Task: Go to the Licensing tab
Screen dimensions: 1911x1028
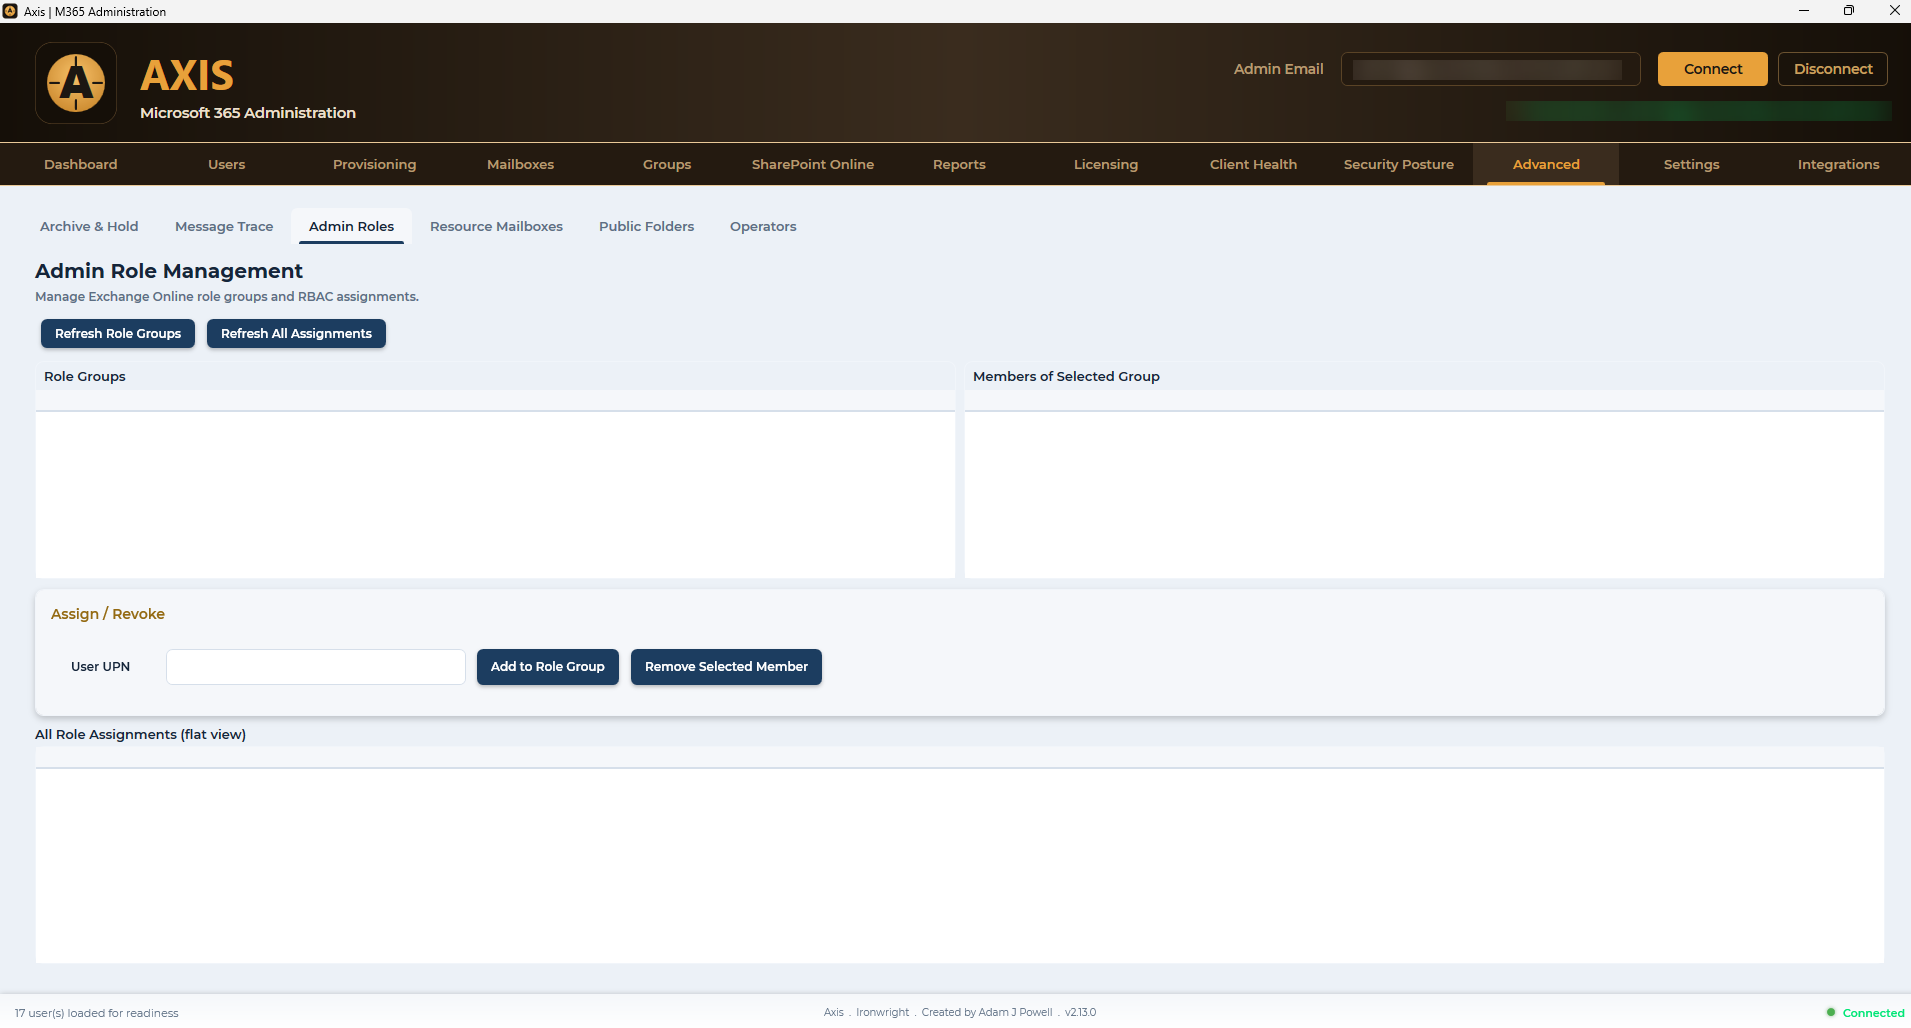Action: click(x=1106, y=164)
